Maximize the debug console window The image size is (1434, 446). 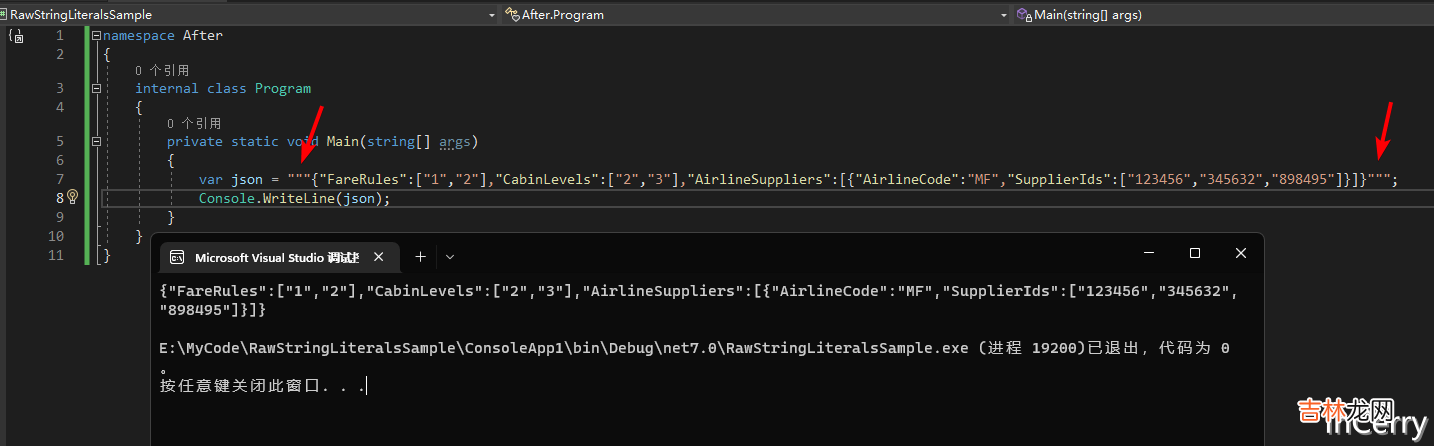[1195, 254]
